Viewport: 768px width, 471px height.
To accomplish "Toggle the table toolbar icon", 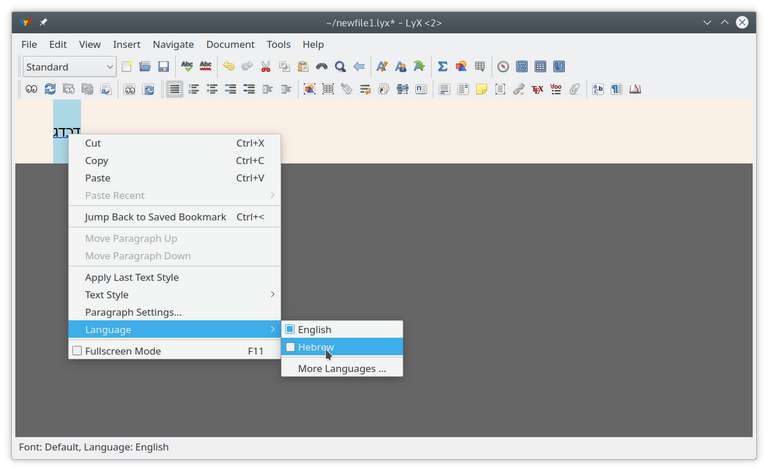I will coord(540,67).
